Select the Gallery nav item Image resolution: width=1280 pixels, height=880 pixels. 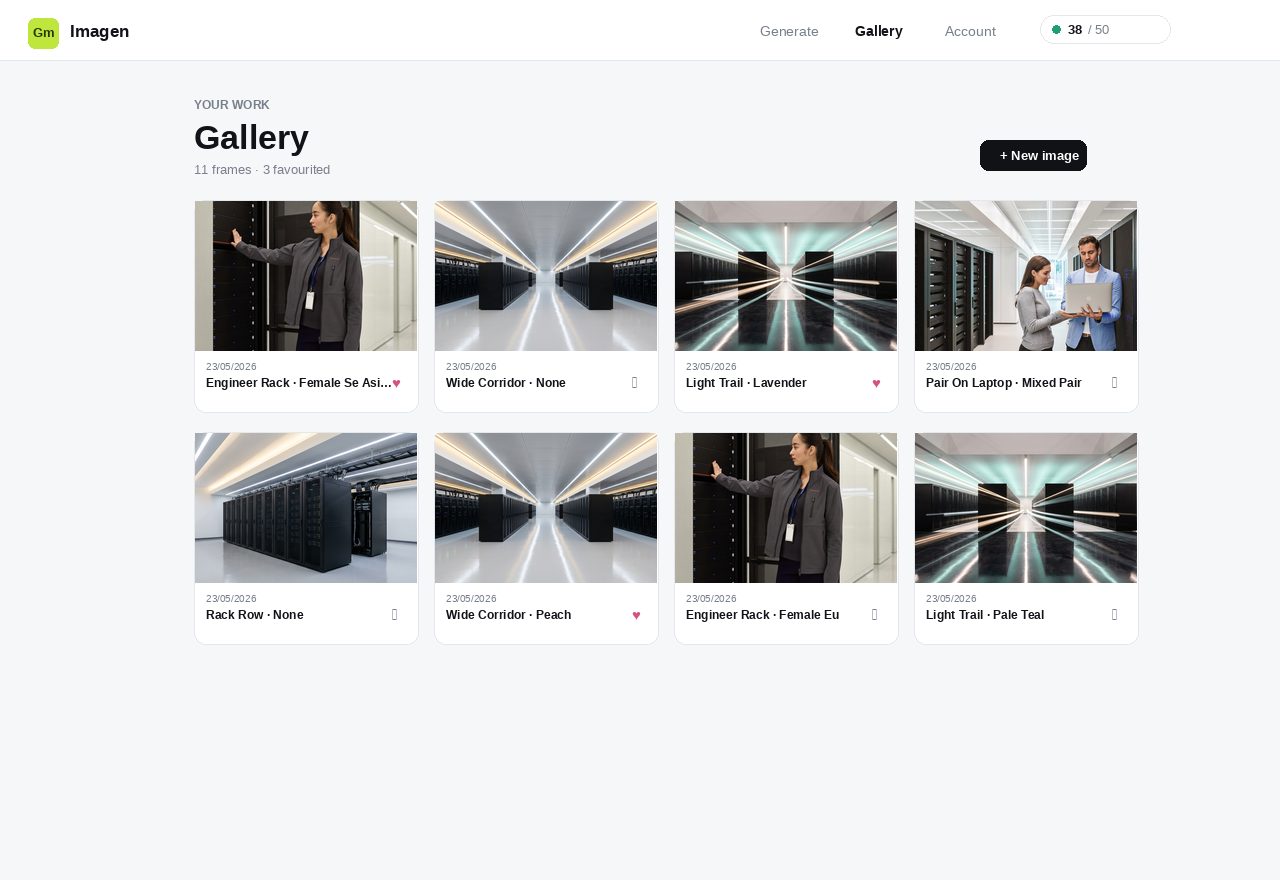pos(879,31)
